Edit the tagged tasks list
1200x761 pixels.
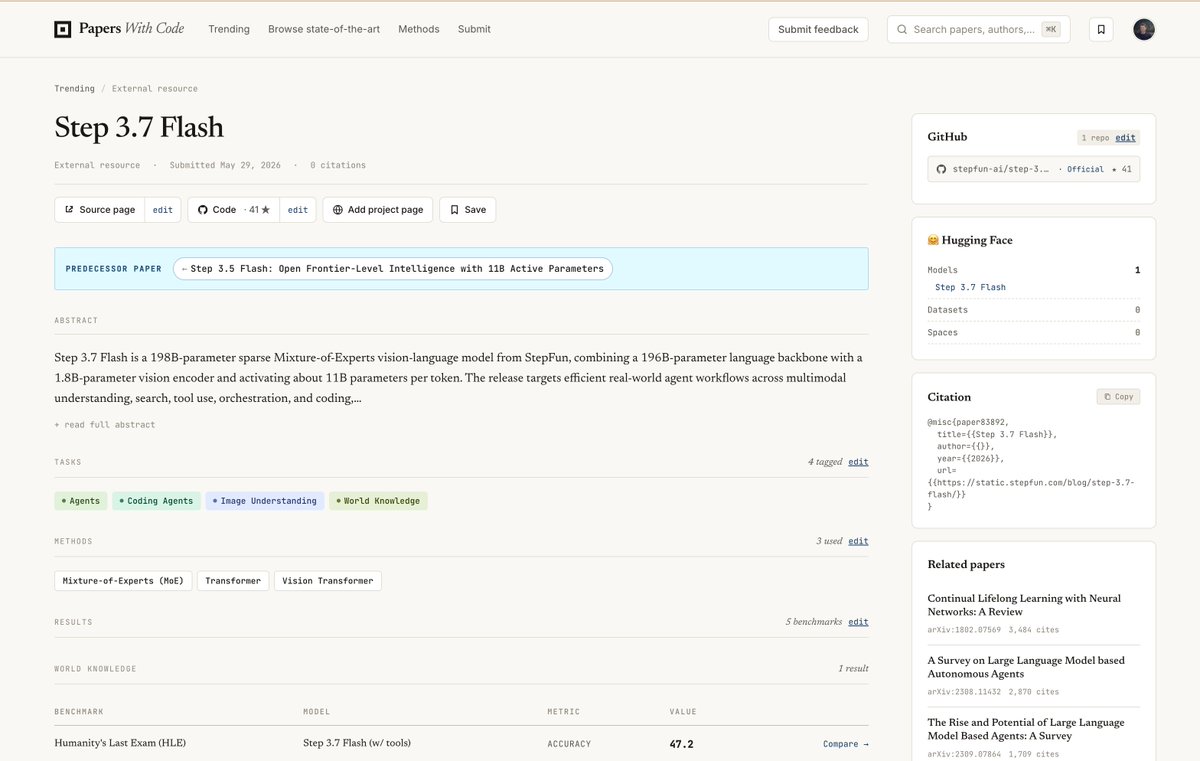(x=858, y=462)
